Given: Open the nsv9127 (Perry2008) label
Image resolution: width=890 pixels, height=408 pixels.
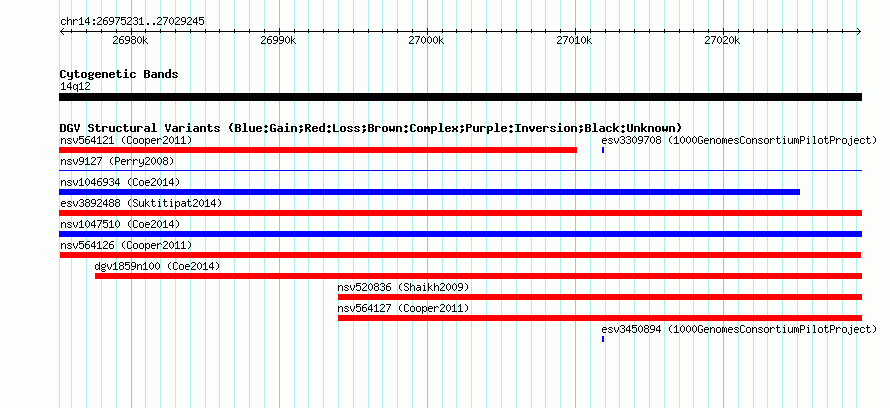Looking at the screenshot, I should [x=117, y=161].
